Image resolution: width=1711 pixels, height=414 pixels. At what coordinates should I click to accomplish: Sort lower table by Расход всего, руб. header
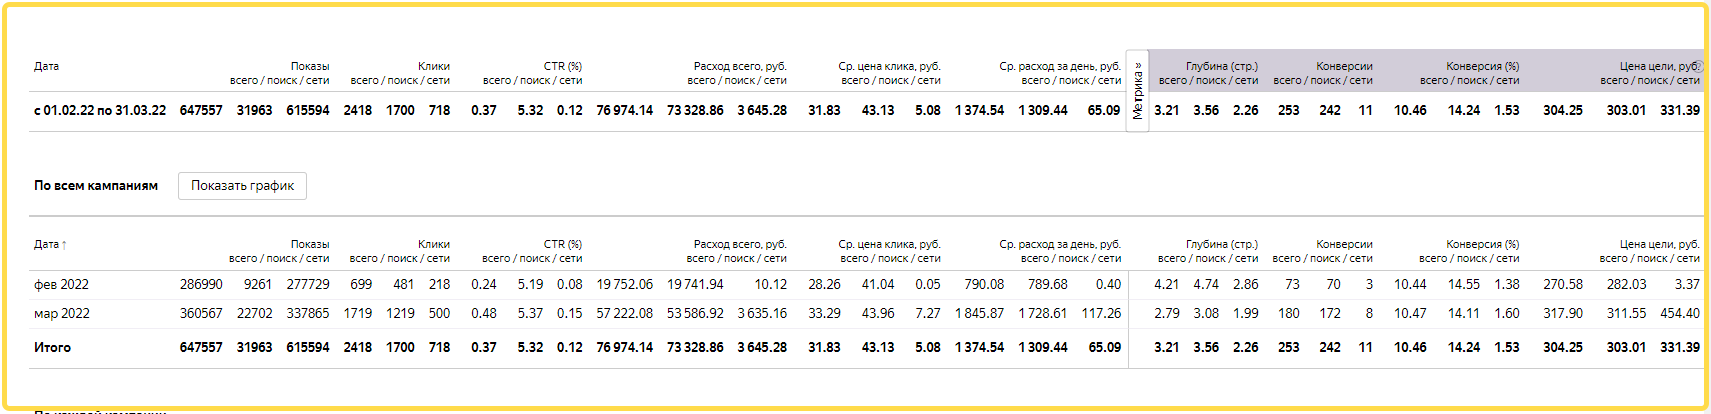point(740,244)
